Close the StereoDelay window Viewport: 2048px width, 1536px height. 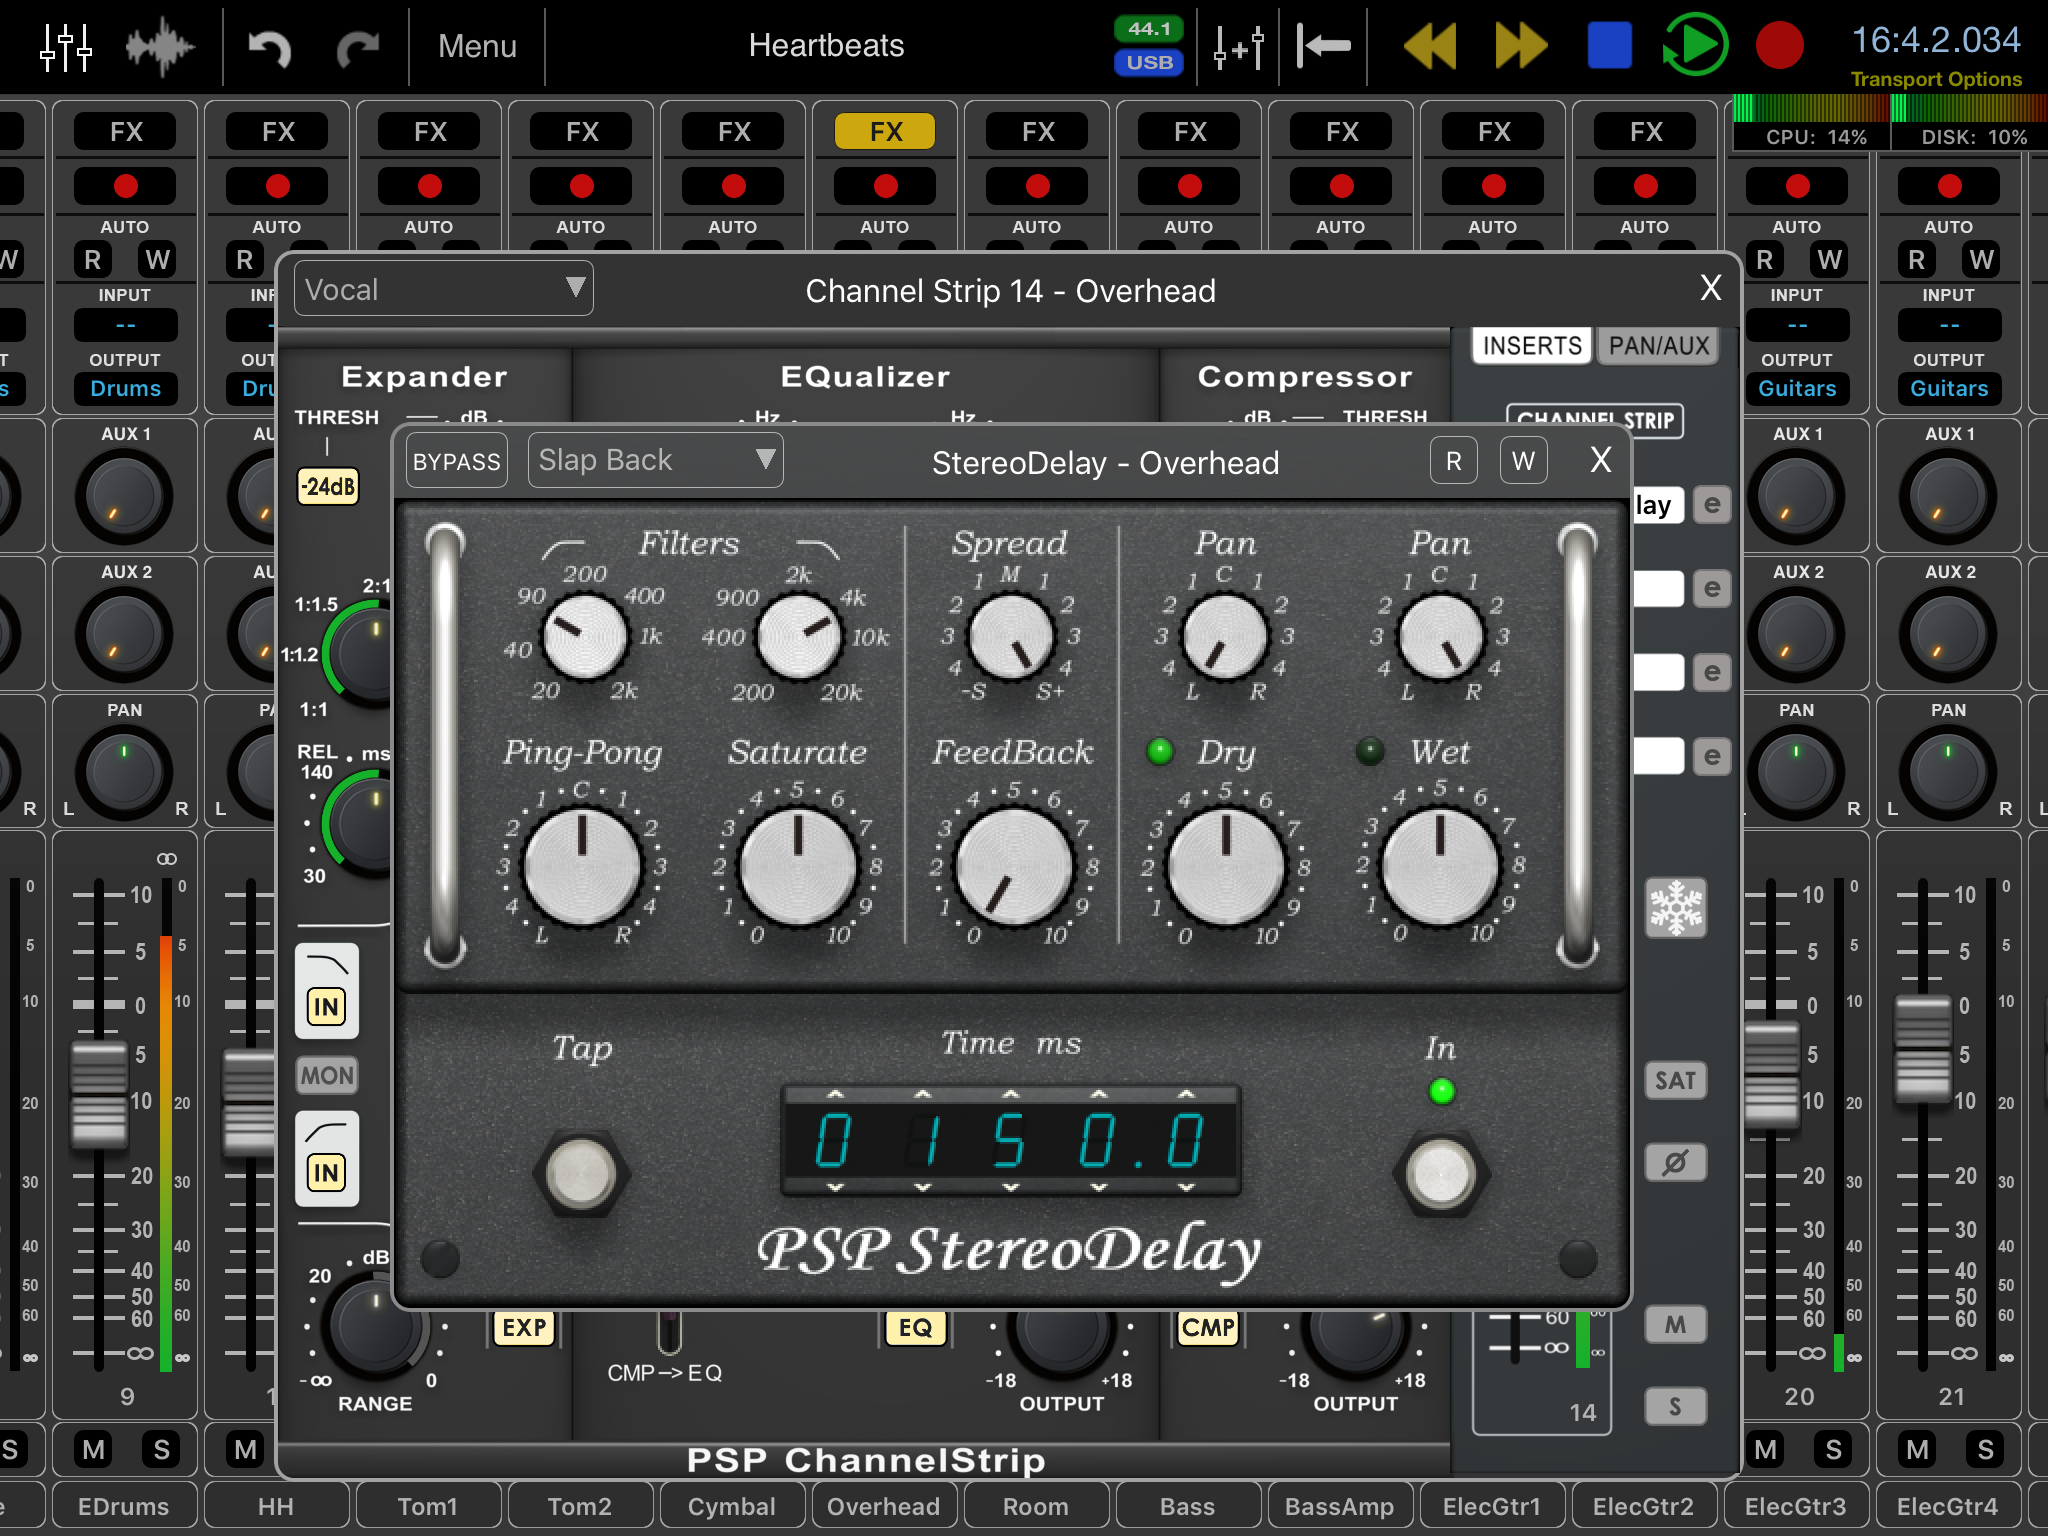coord(1601,460)
